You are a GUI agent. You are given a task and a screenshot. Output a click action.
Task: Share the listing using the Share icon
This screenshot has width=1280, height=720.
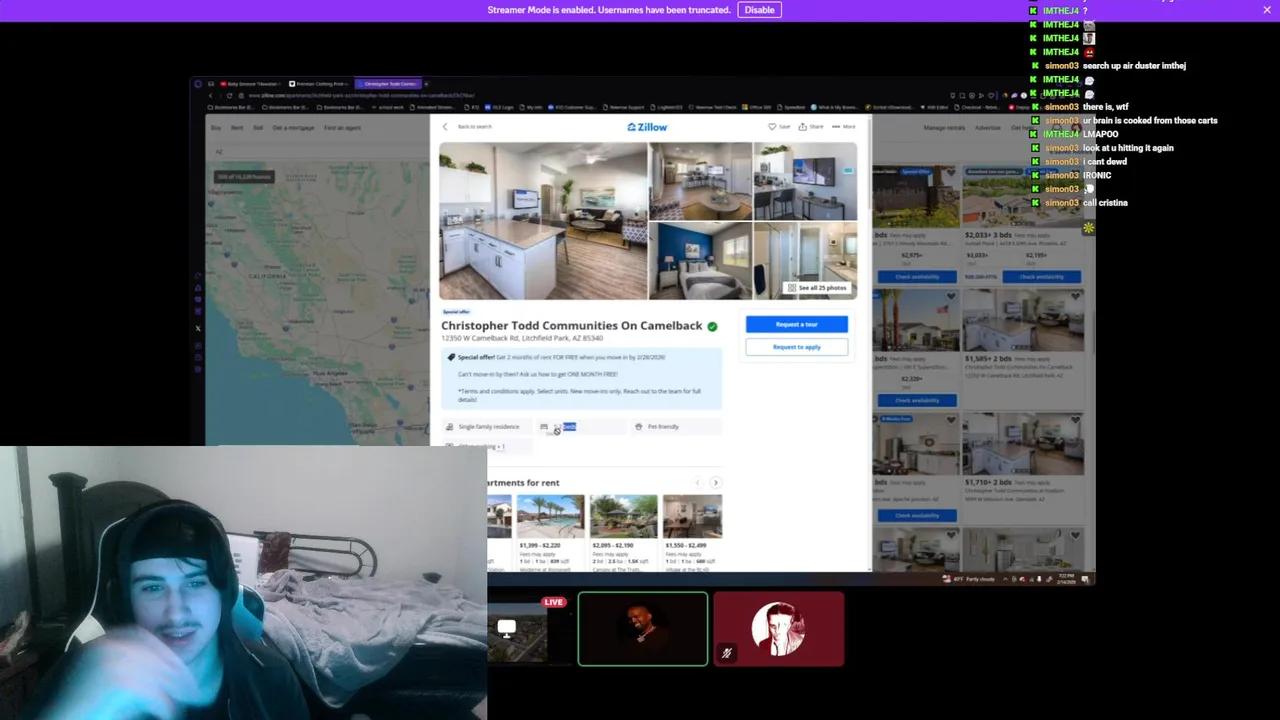pyautogui.click(x=811, y=127)
